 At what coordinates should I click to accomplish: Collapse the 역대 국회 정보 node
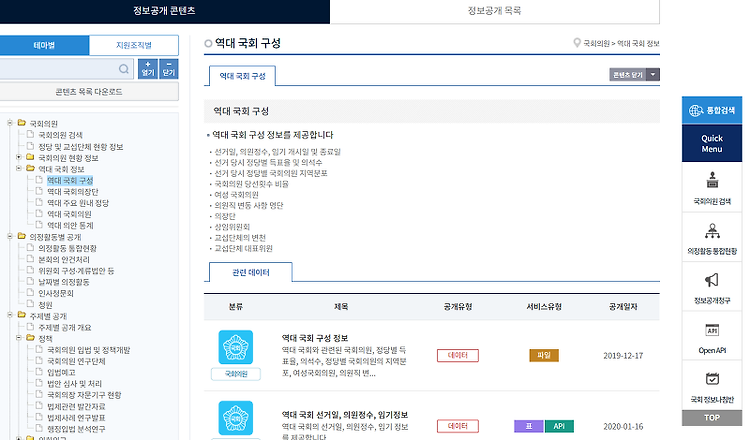pyautogui.click(x=19, y=168)
